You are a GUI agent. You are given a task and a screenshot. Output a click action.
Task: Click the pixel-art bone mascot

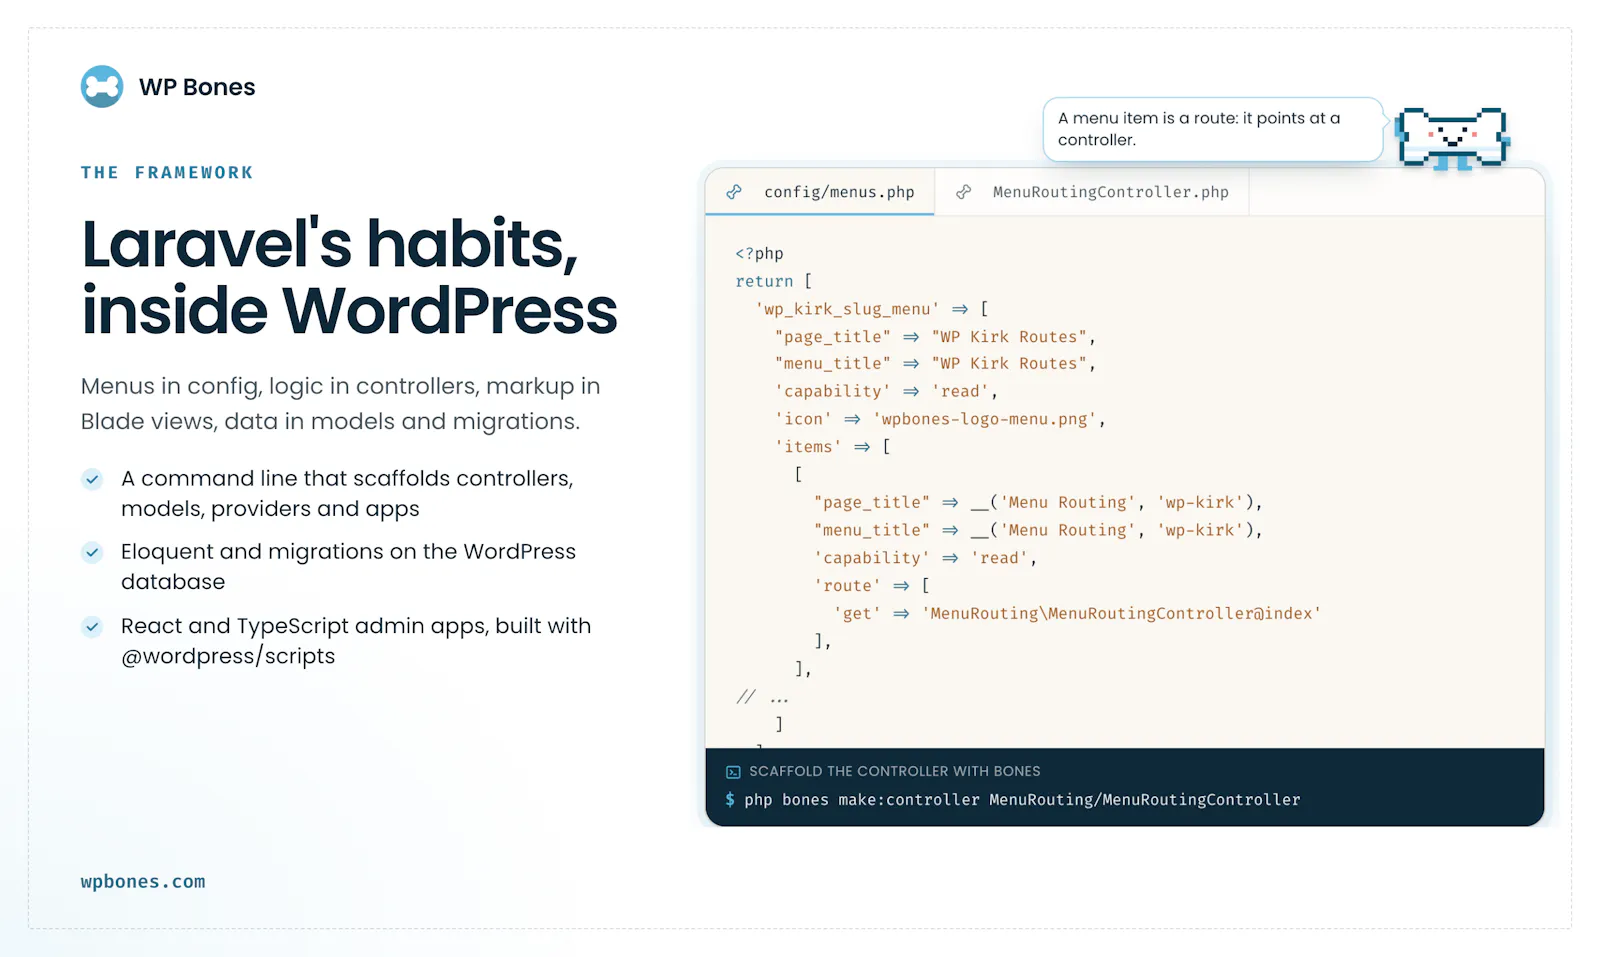[1453, 138]
